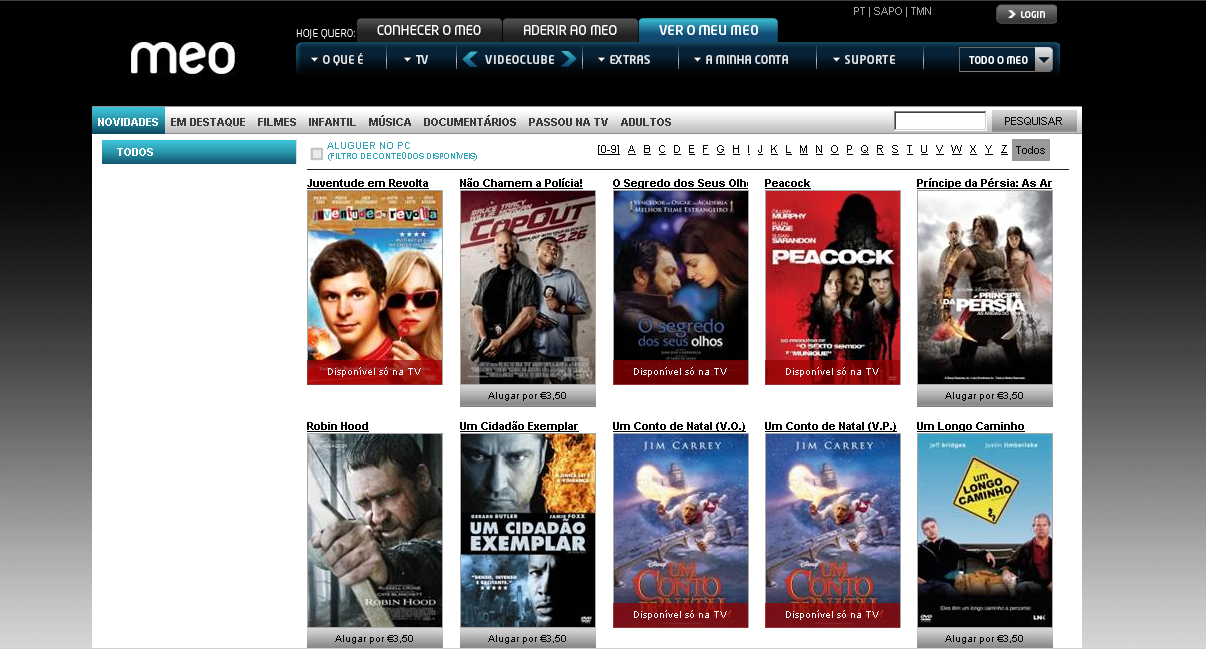This screenshot has width=1206, height=649.
Task: Click the SAPO link
Action: tap(887, 11)
